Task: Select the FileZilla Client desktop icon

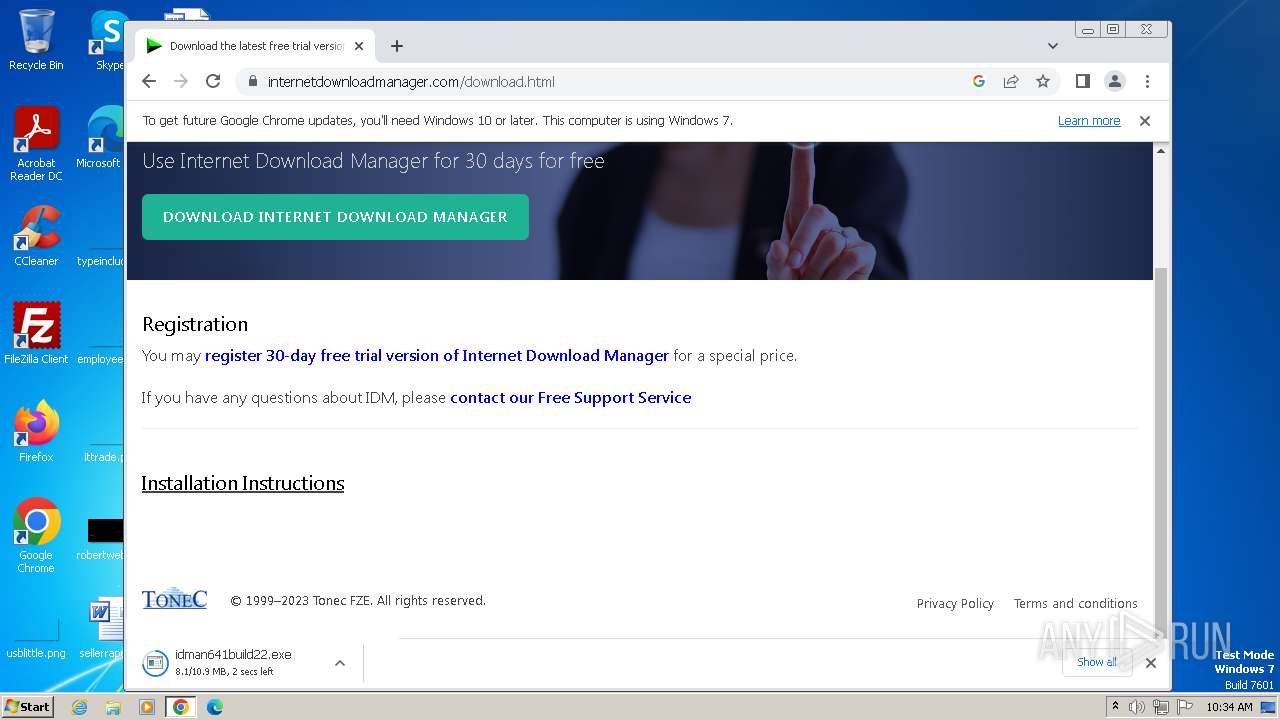Action: (36, 334)
